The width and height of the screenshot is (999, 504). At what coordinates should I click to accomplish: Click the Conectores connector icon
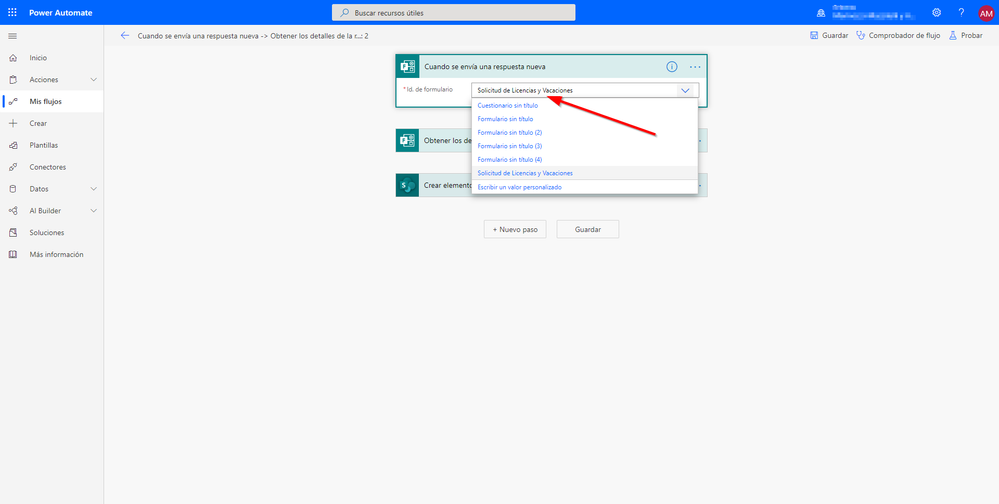pos(13,167)
